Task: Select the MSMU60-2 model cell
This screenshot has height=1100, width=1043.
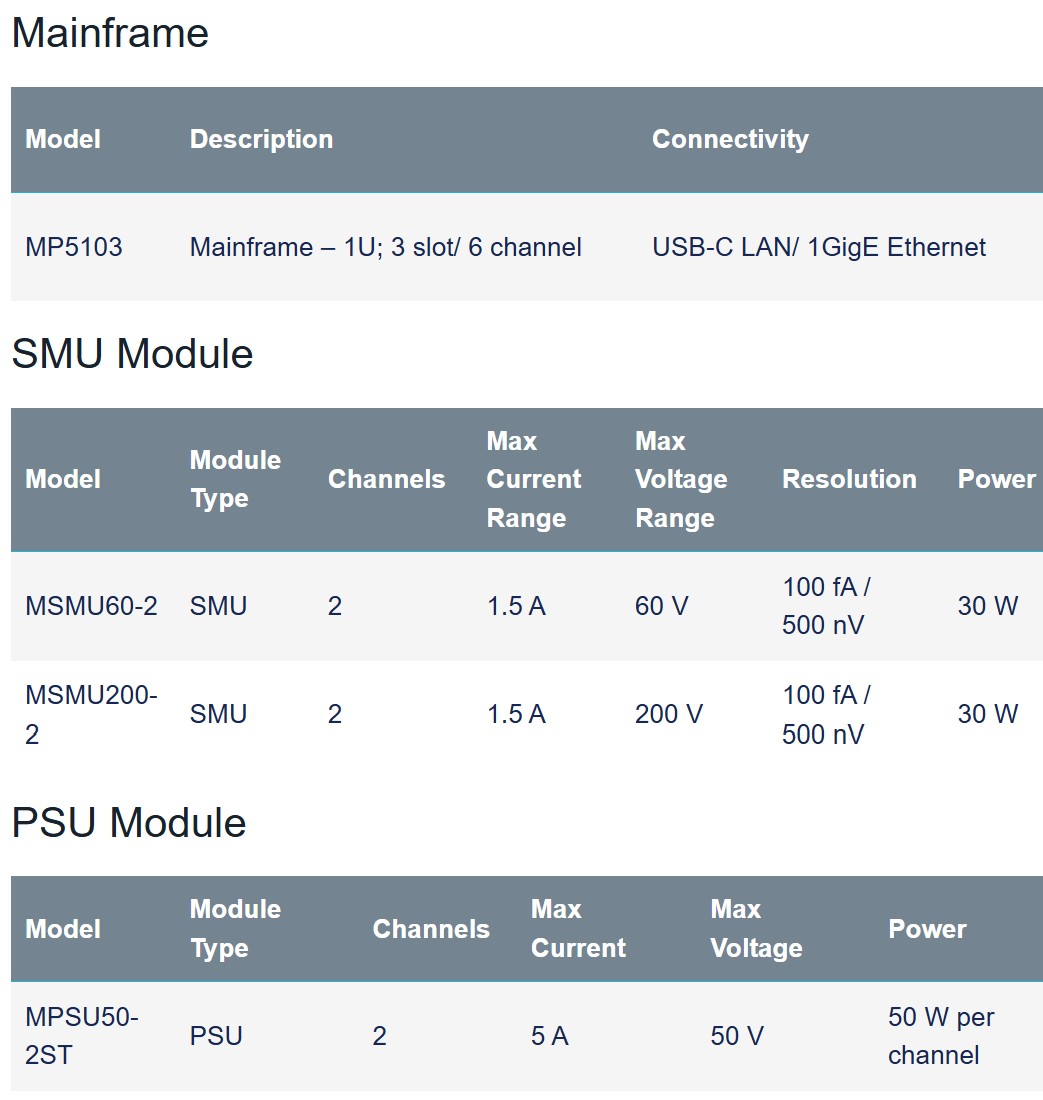Action: click(91, 605)
